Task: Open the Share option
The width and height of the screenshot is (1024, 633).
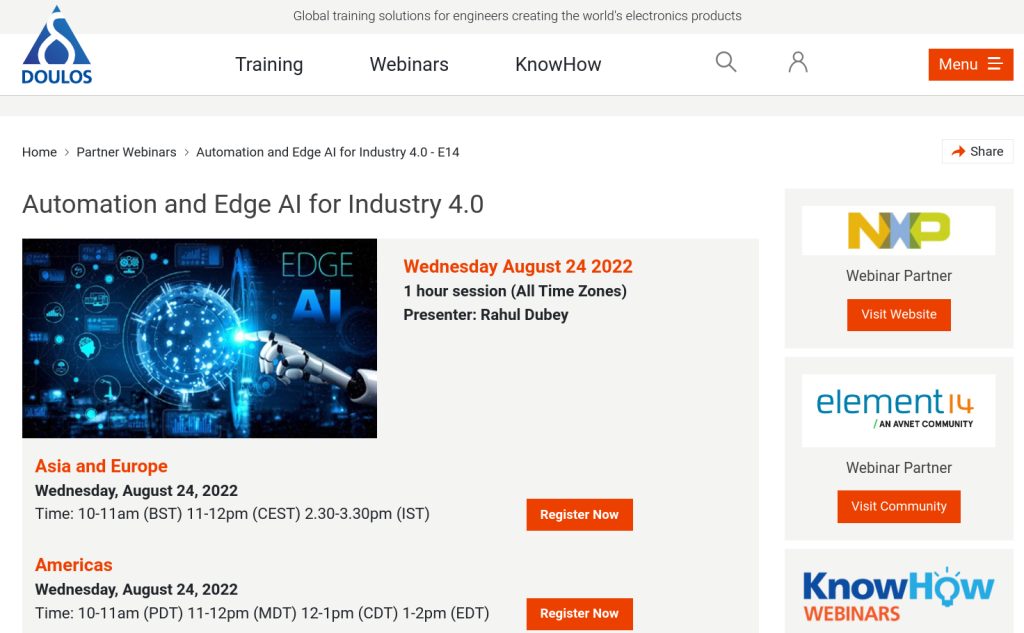Action: pos(977,151)
